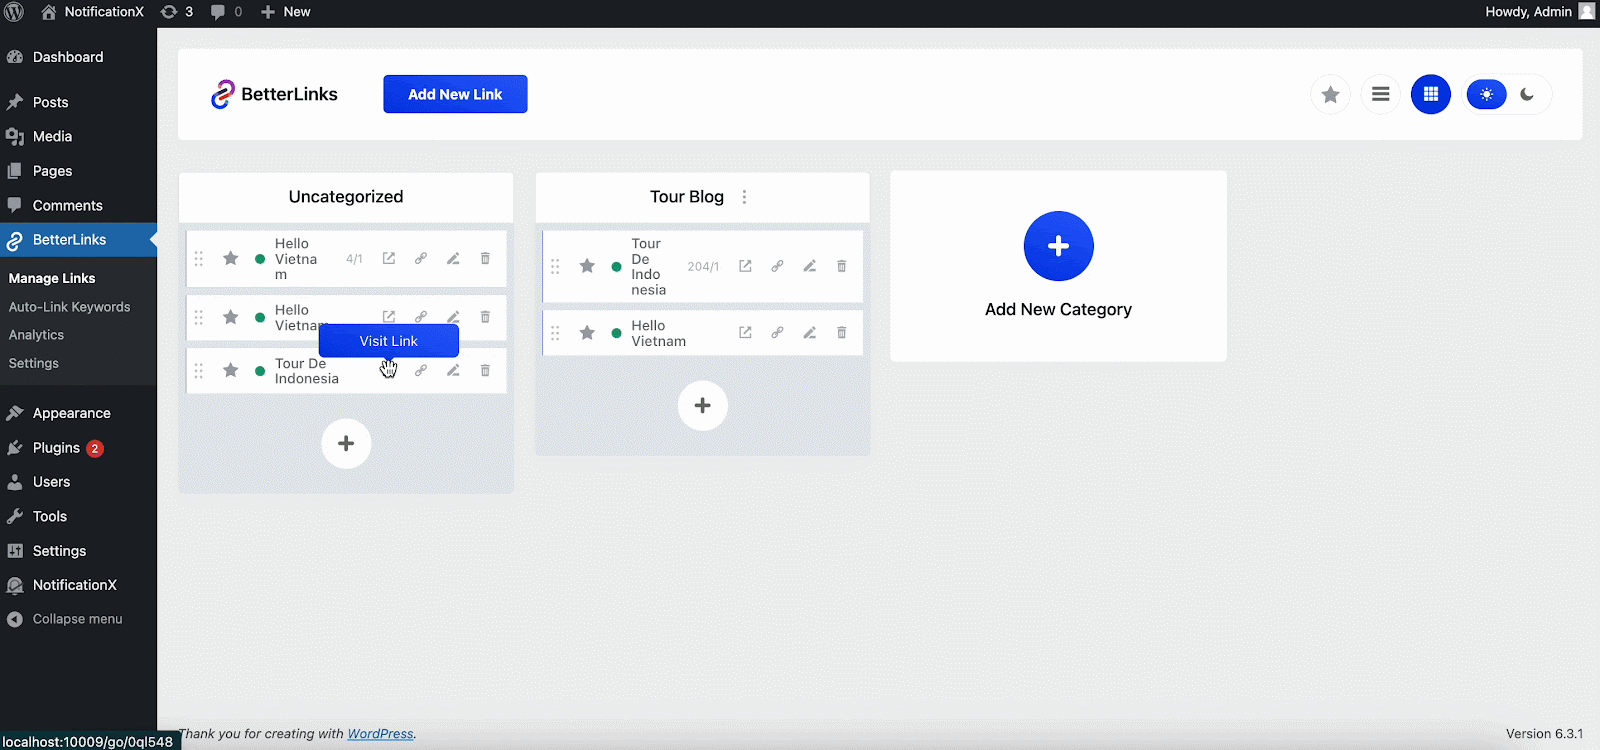Favorite the Tour De Indonesia link showing 204/1
This screenshot has width=1600, height=750.
click(x=587, y=266)
